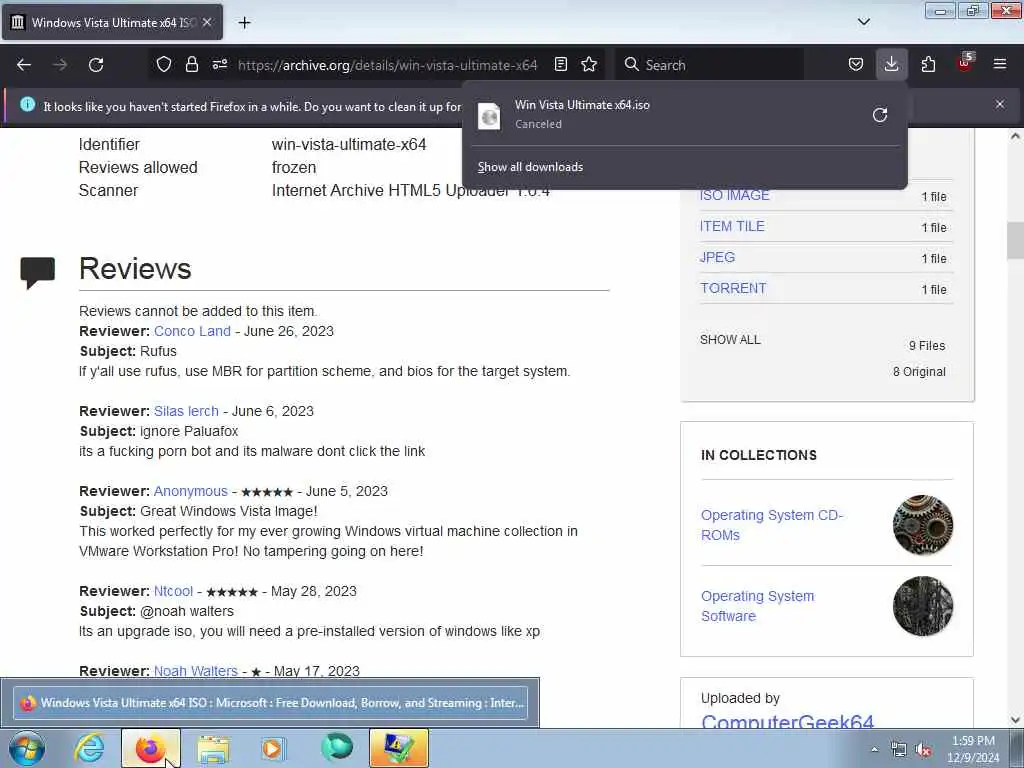Screen dimensions: 1024x768
Task: Go back to the previous page
Action: [24, 65]
